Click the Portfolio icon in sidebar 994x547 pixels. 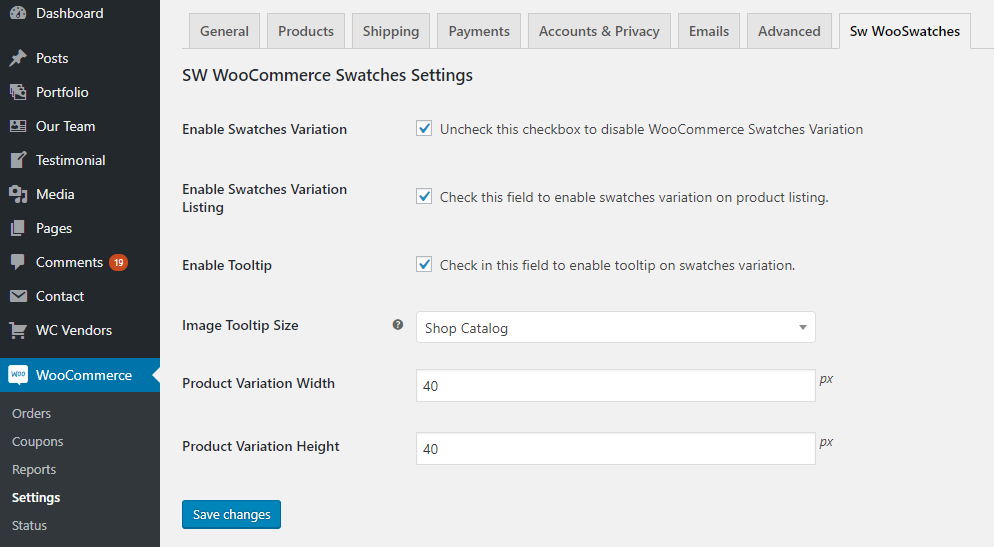(18, 92)
